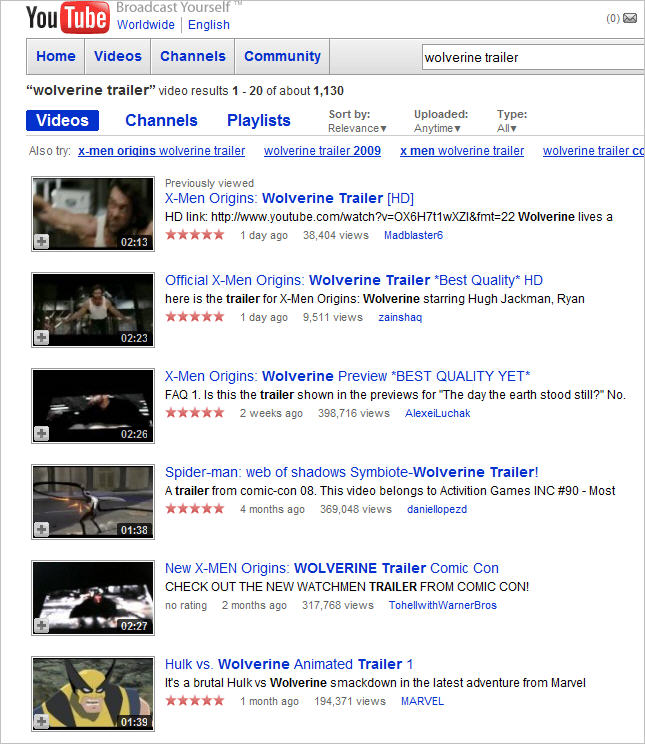This screenshot has height=744, width=645.
Task: Open the Sort by Relevance dropdown
Action: (x=357, y=128)
